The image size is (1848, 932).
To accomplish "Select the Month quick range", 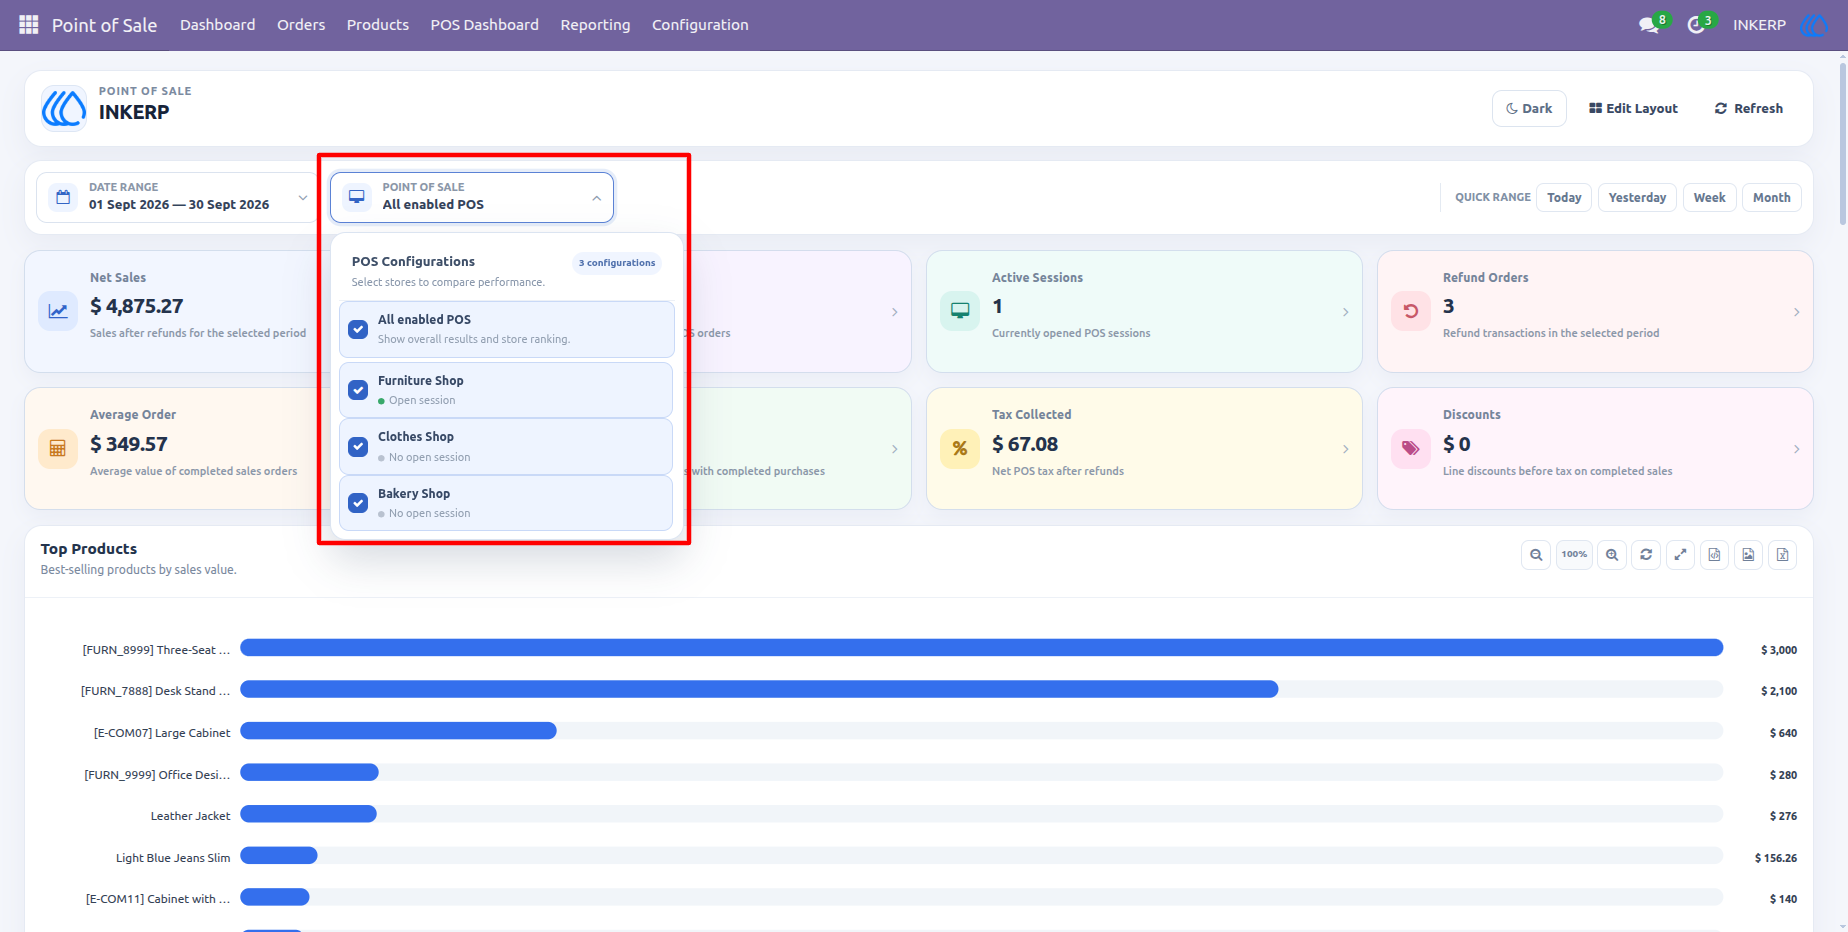I will pos(1772,197).
